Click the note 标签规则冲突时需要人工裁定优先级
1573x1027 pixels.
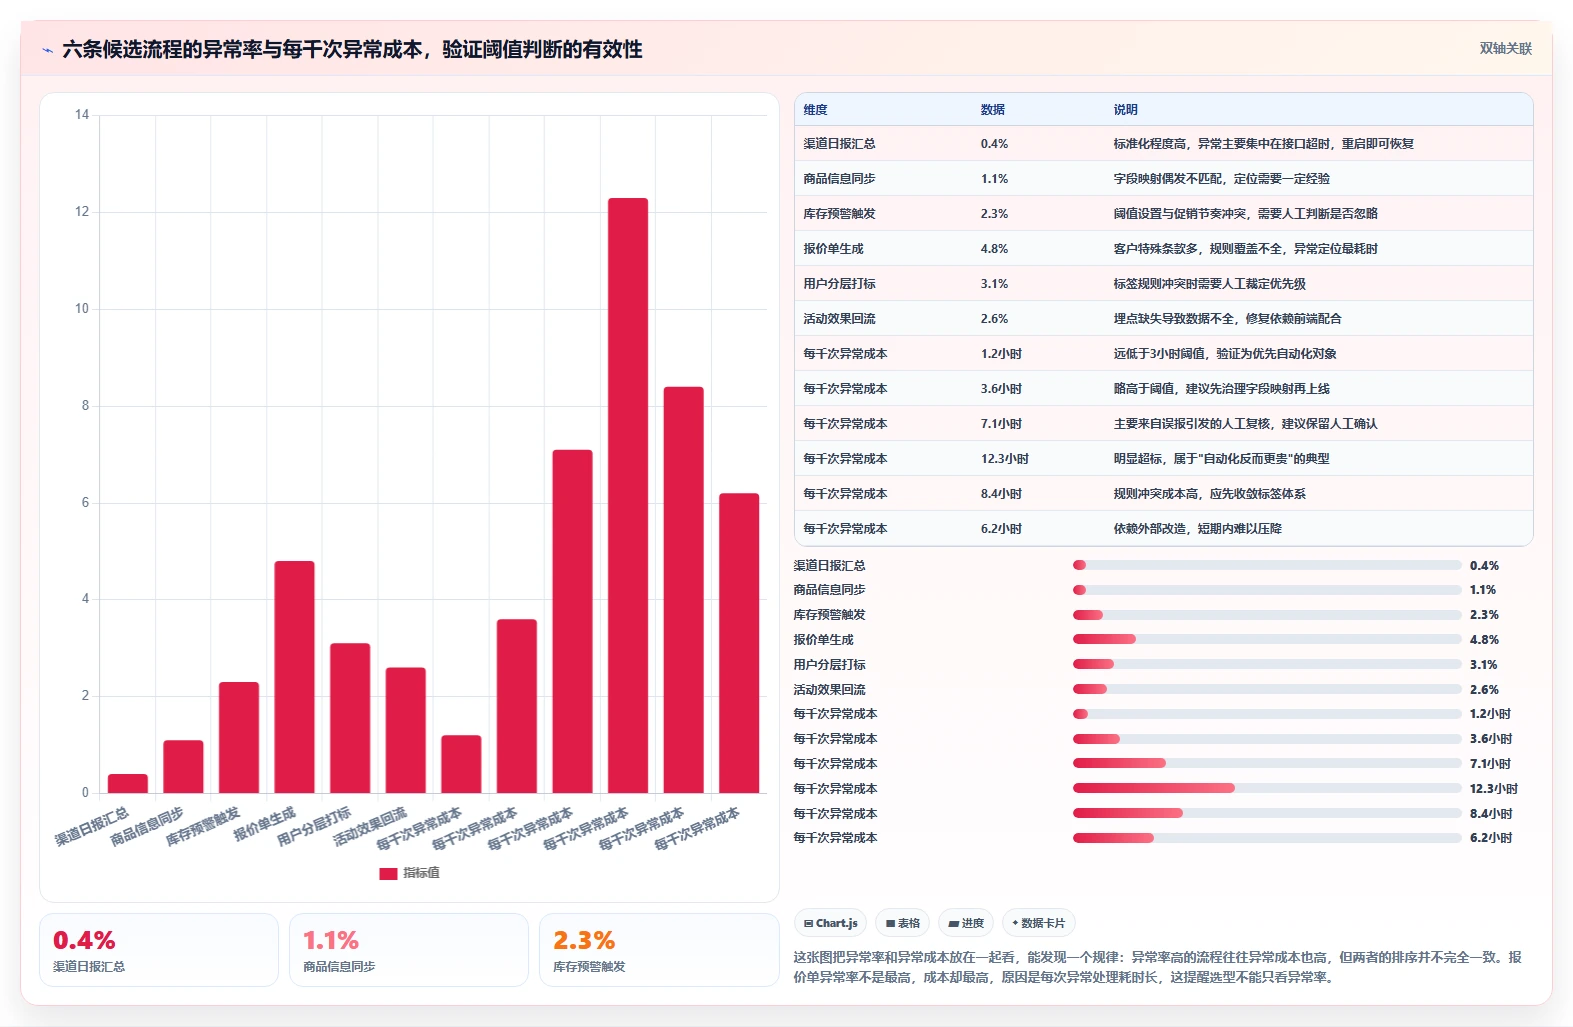point(1209,284)
